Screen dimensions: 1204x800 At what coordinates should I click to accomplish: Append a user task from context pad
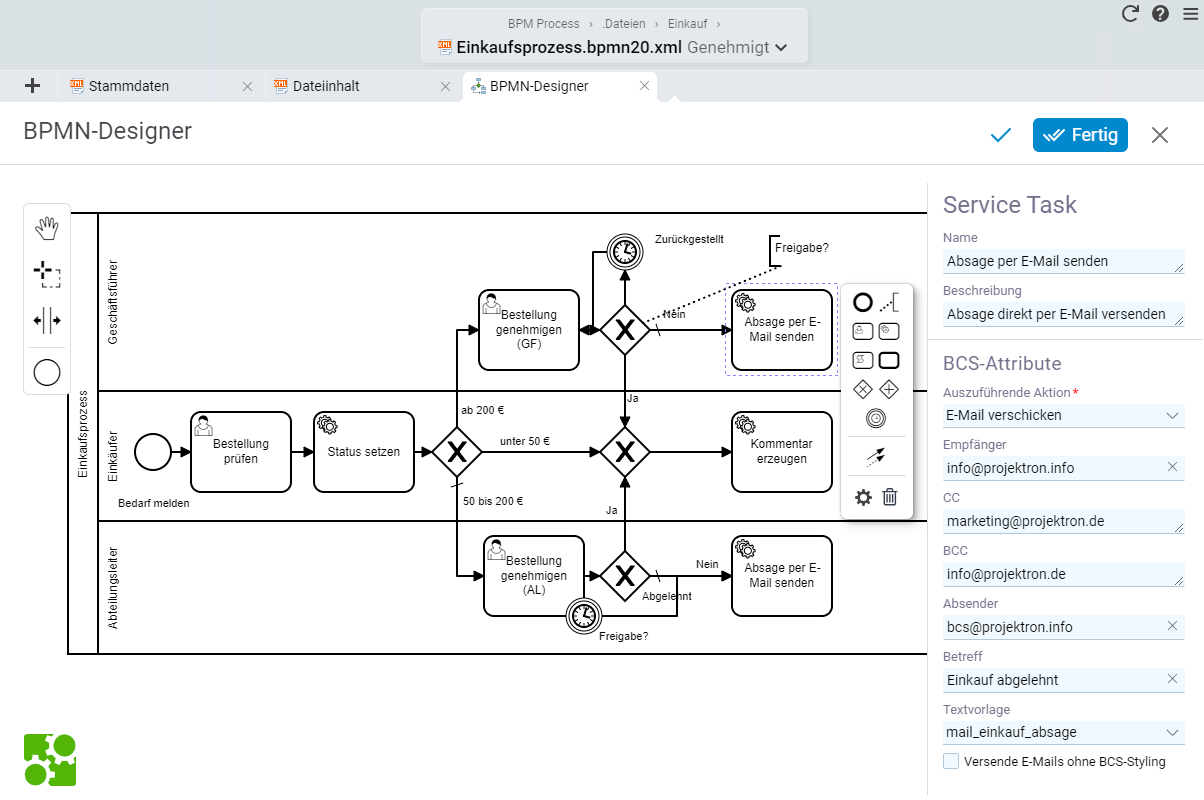863,331
